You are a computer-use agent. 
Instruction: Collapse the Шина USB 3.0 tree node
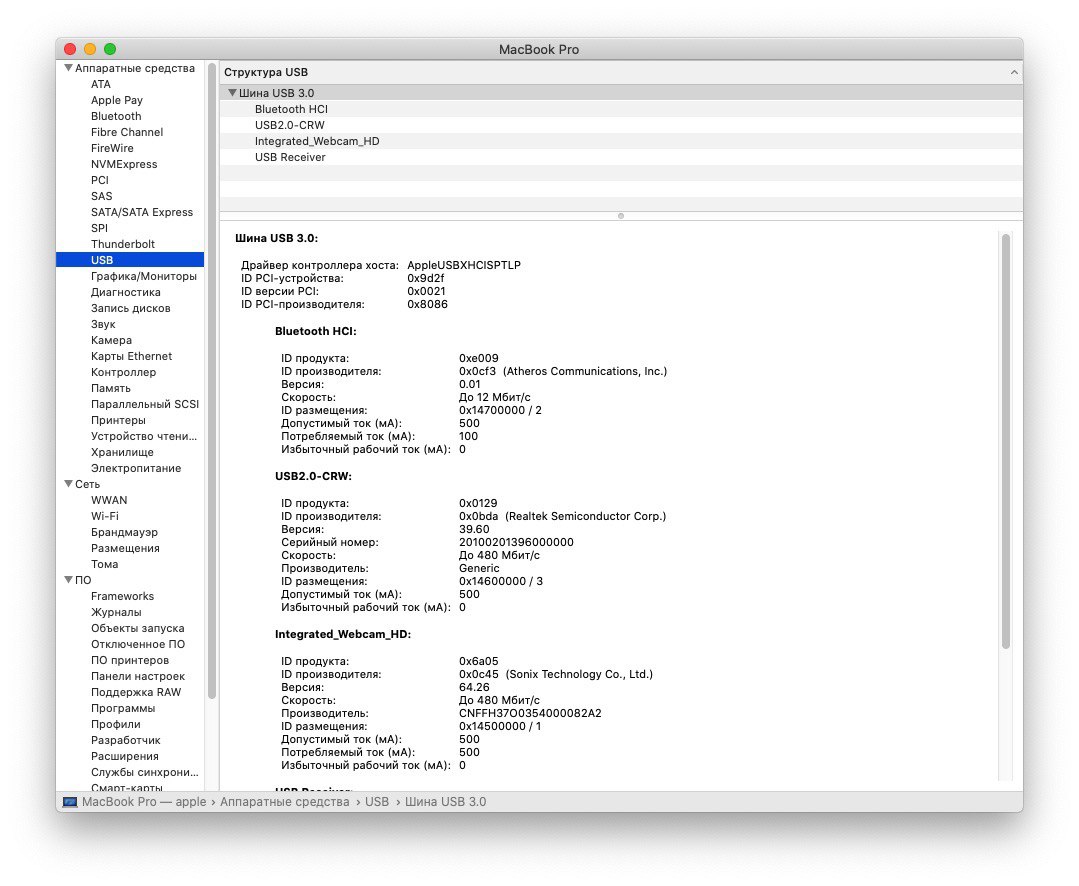coord(233,93)
